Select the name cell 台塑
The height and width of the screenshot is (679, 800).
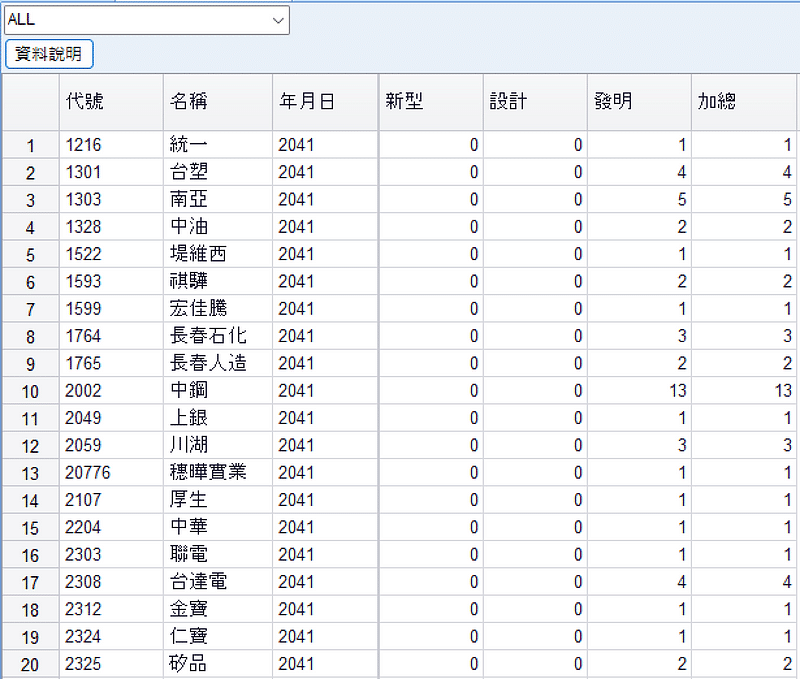point(218,172)
